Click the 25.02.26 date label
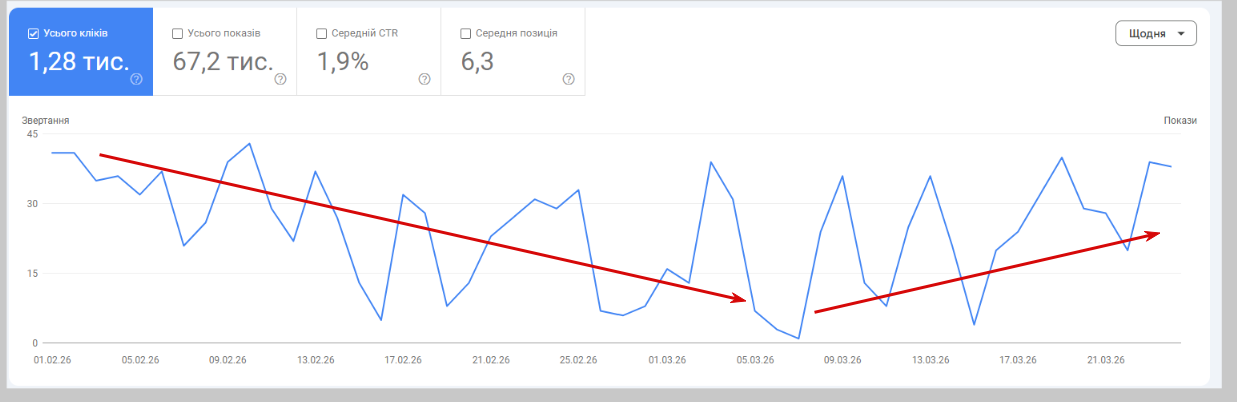This screenshot has height=402, width=1237. 579,360
